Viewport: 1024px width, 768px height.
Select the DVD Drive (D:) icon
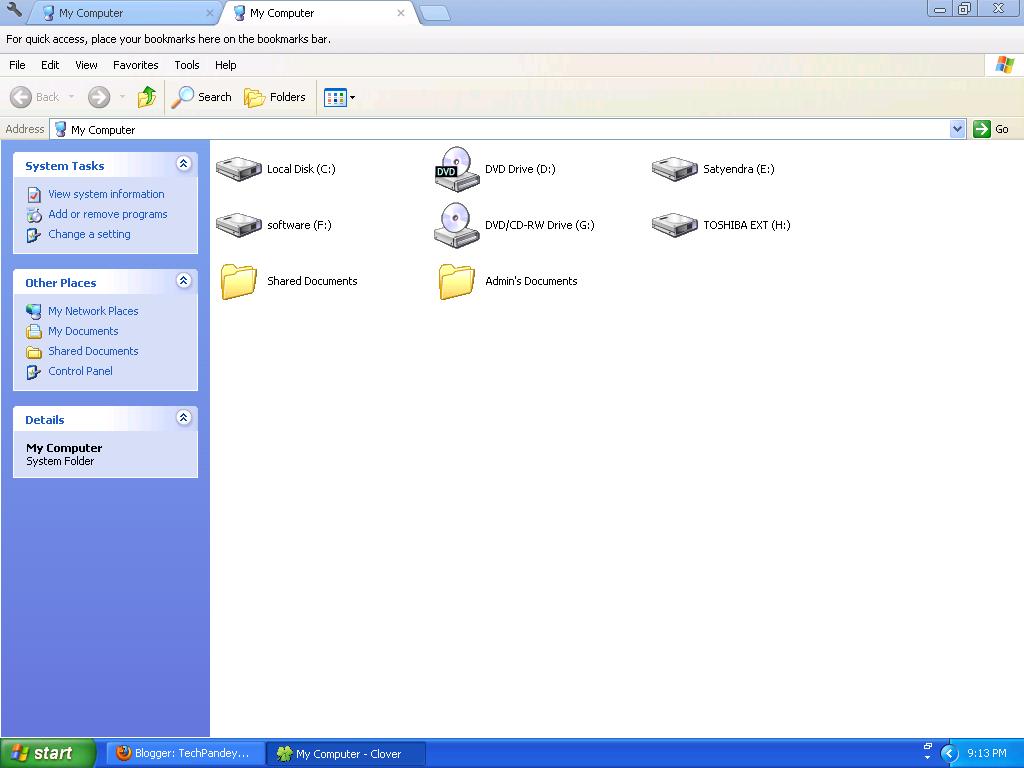pos(457,168)
